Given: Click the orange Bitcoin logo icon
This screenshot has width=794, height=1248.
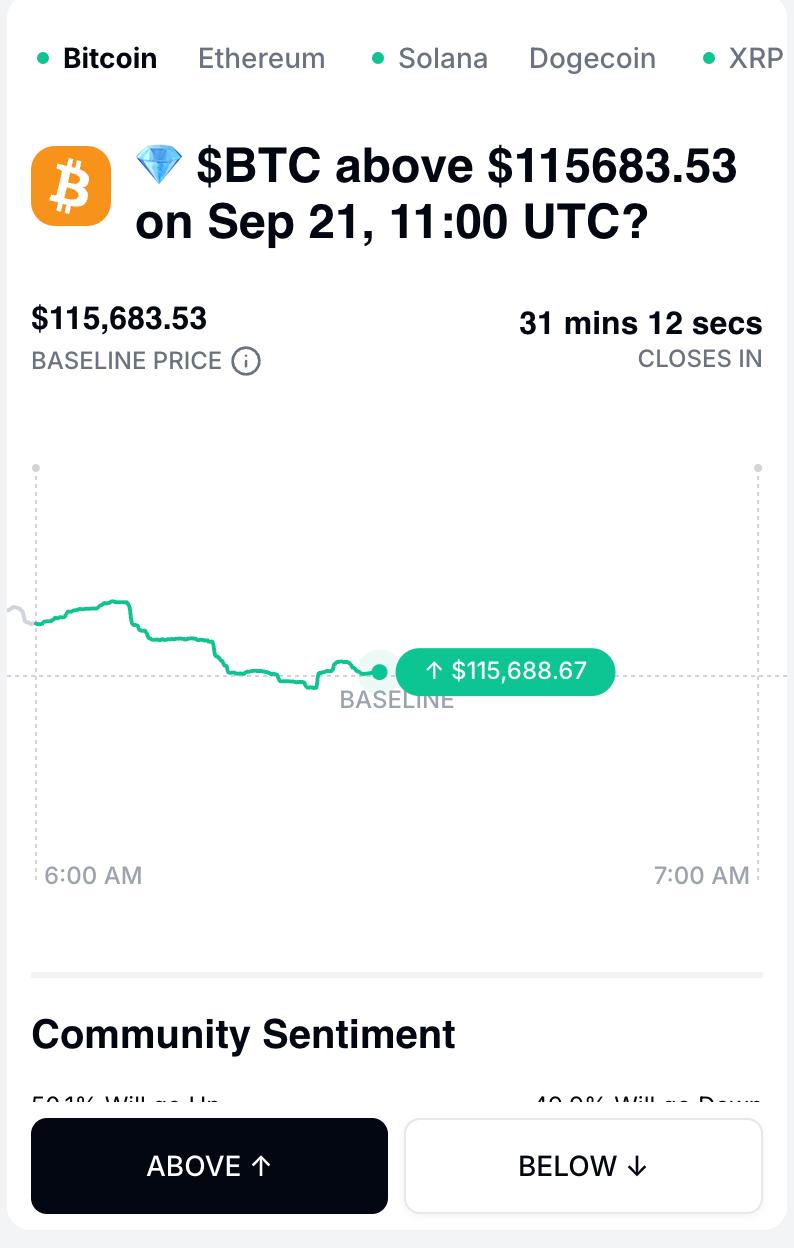Looking at the screenshot, I should point(71,186).
